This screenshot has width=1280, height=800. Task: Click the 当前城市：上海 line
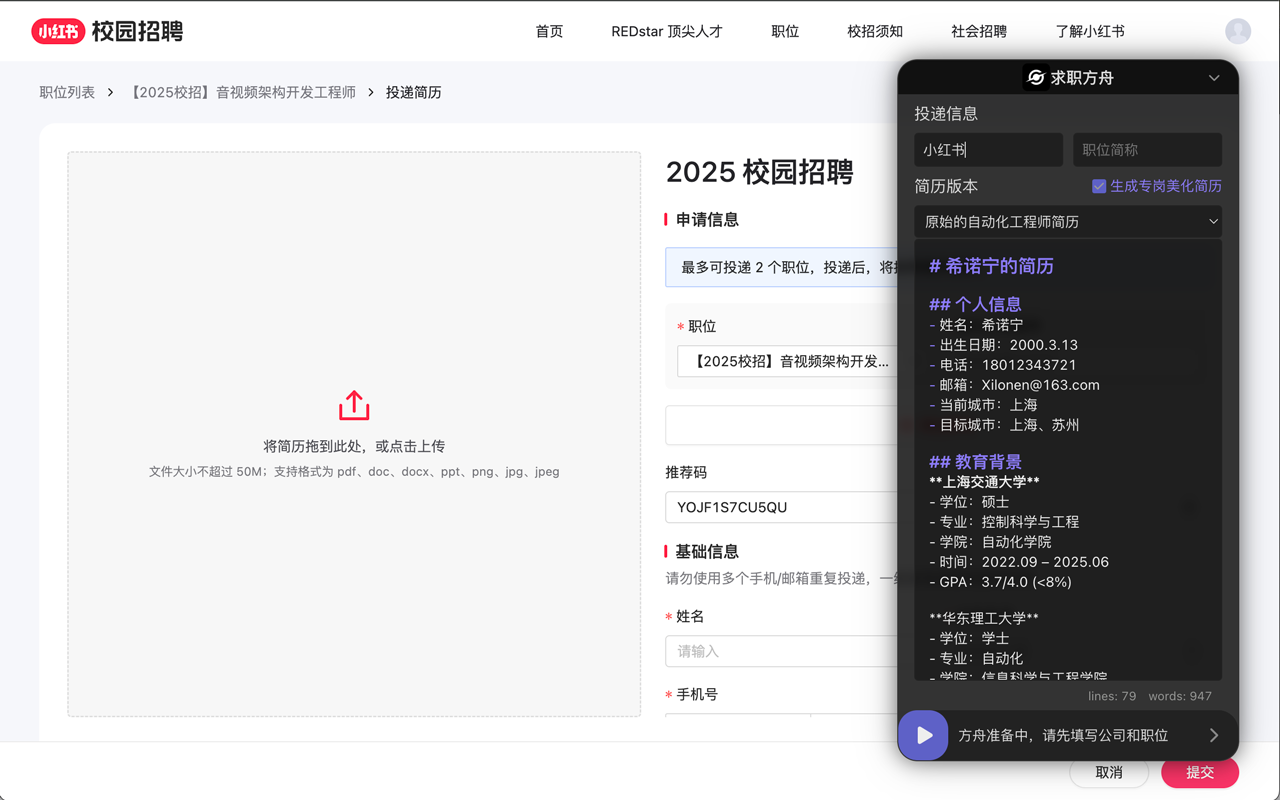(983, 405)
